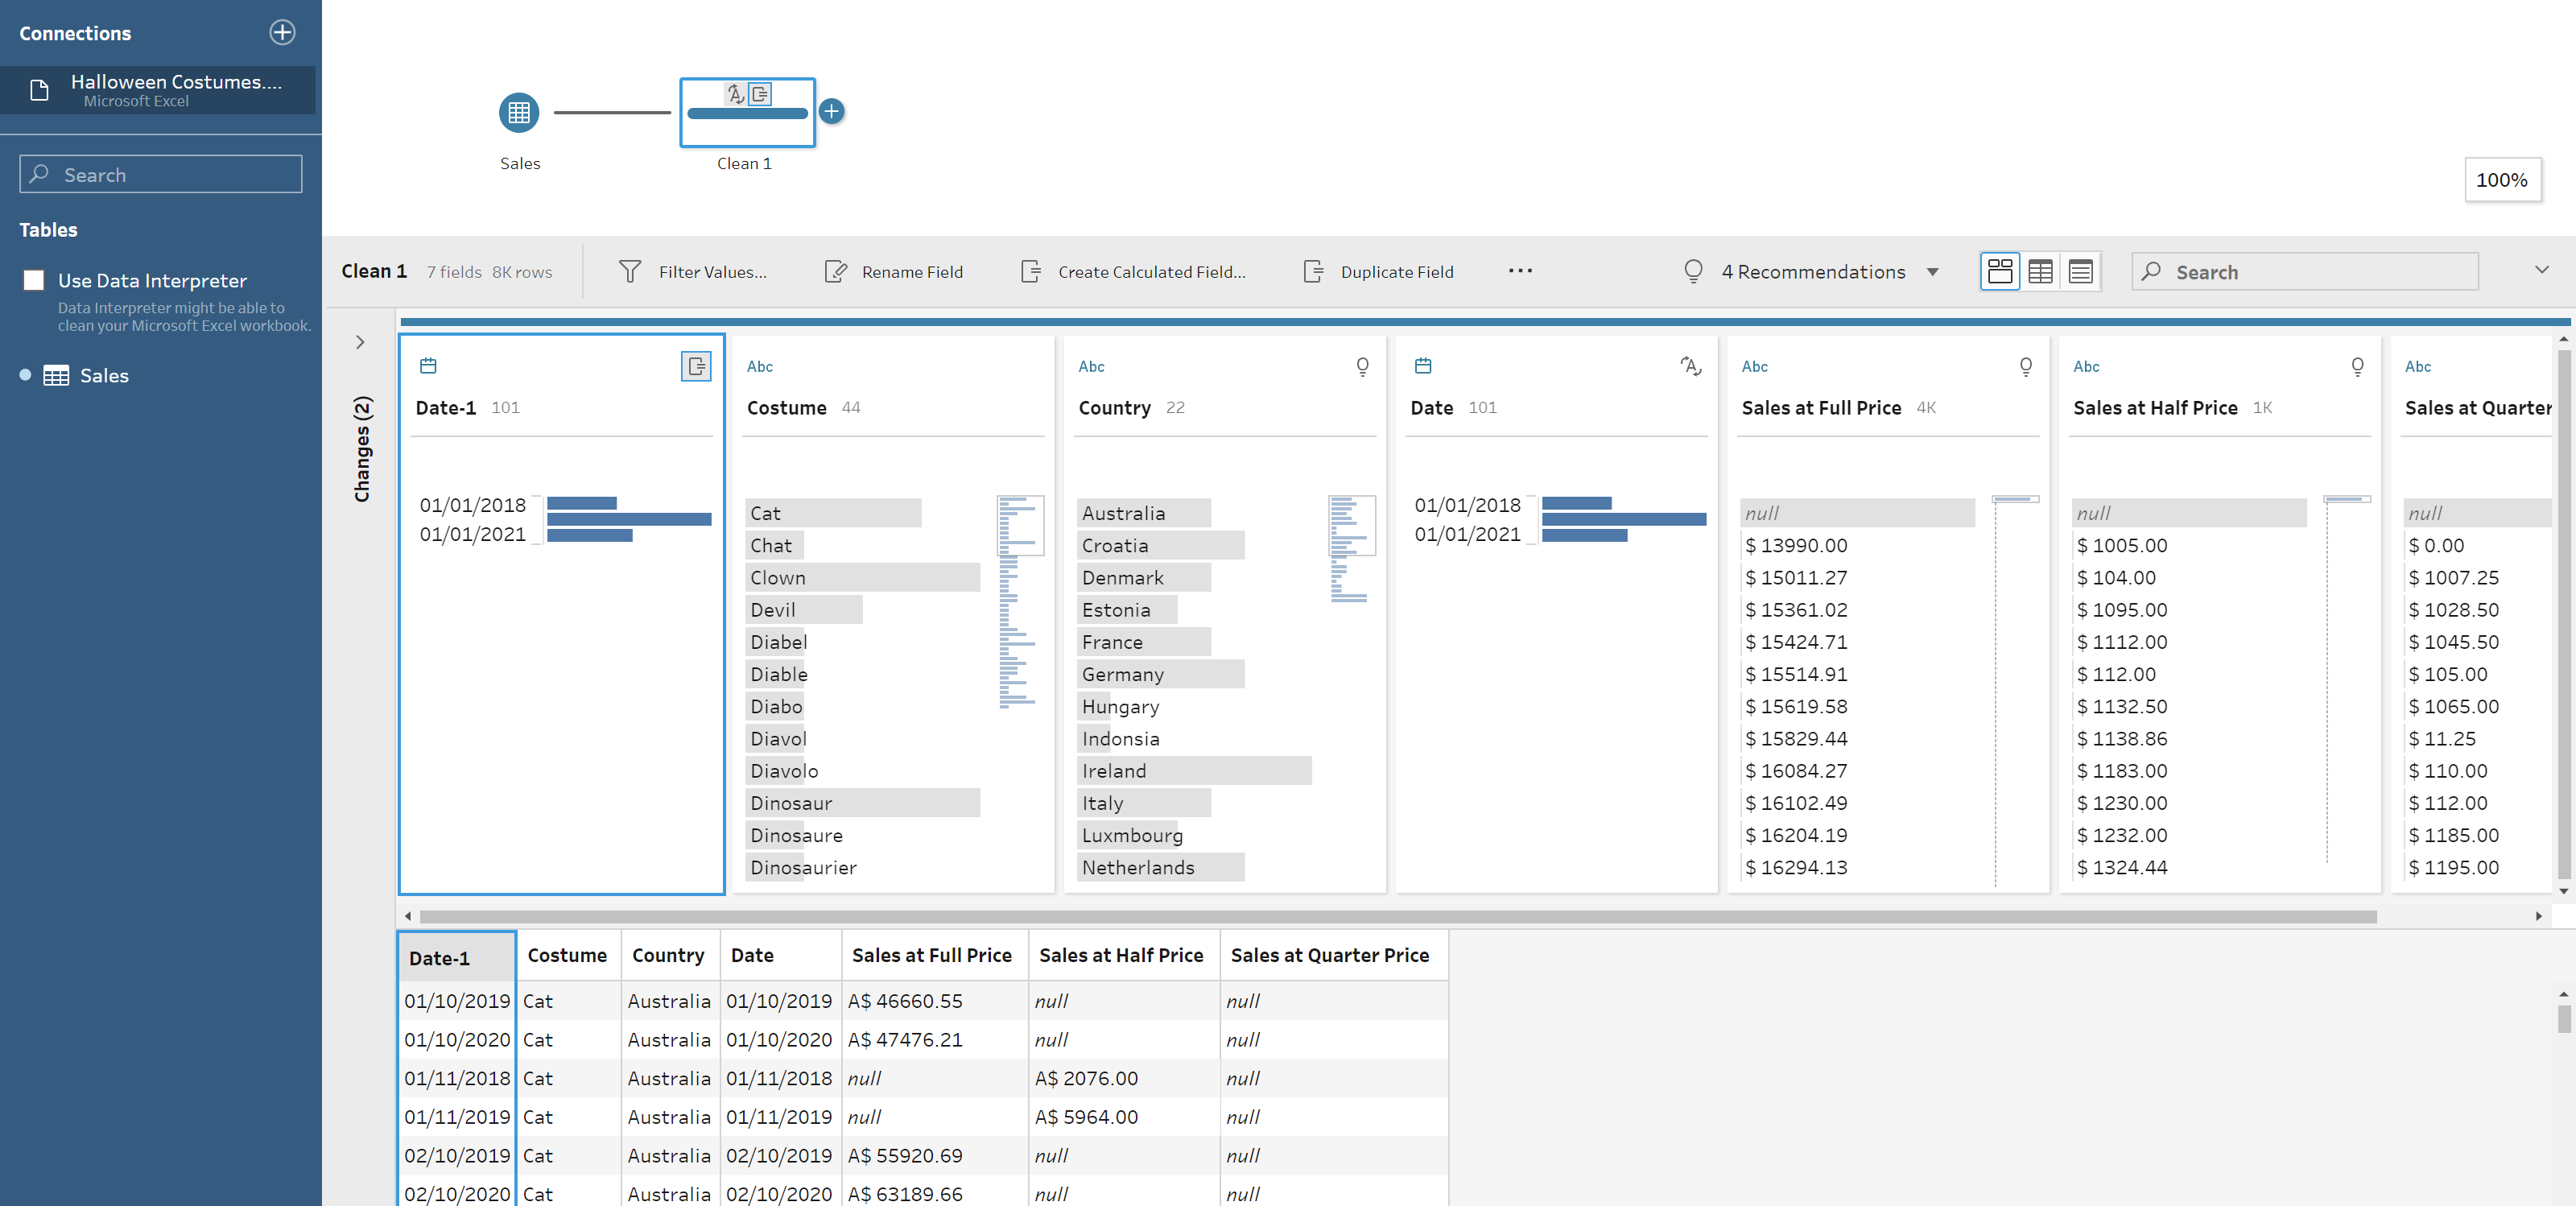Add a new connection with plus icon

(283, 32)
